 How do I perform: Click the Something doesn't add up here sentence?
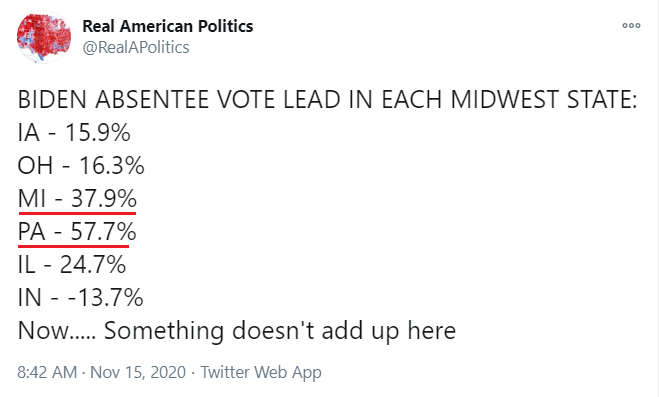[280, 331]
